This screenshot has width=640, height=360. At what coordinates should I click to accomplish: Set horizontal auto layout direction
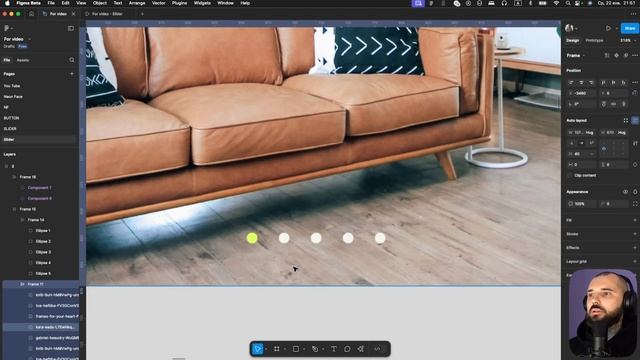(582, 143)
